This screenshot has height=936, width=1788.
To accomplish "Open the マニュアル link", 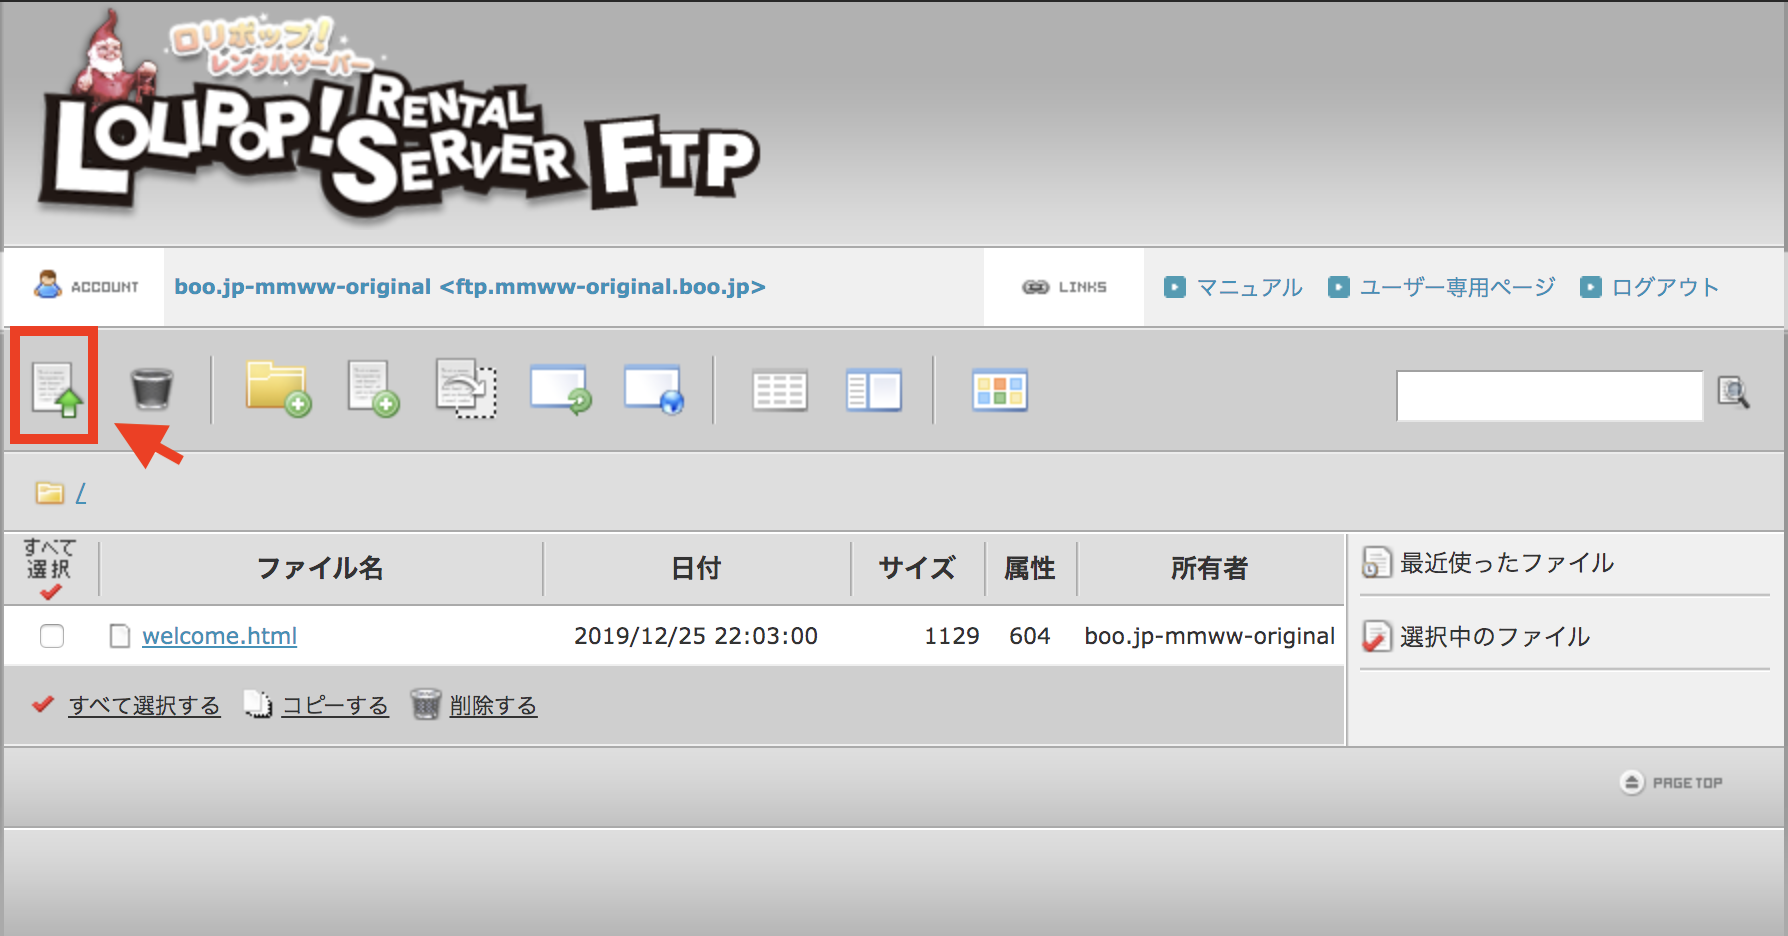I will click(x=1249, y=288).
